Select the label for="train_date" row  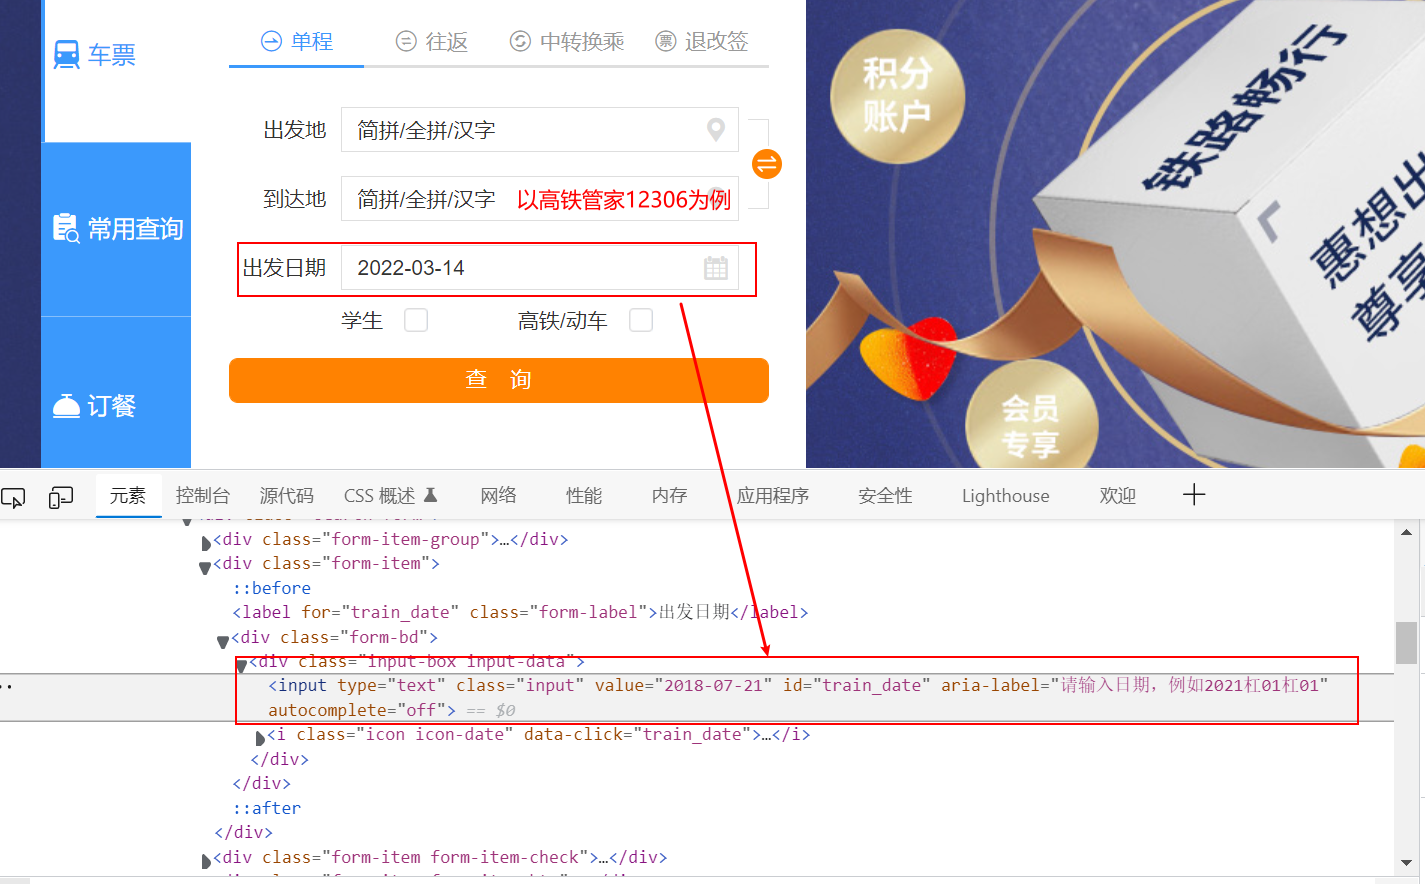click(520, 612)
